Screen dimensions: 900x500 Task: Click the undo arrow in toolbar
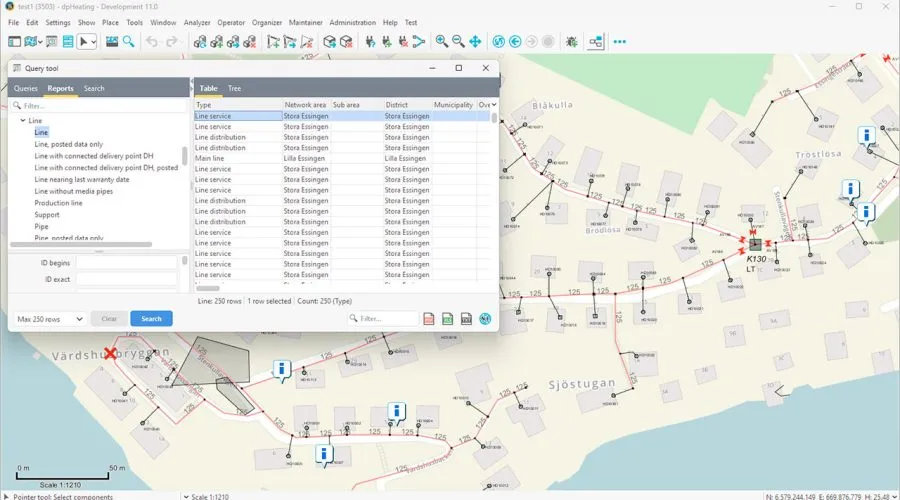point(152,41)
